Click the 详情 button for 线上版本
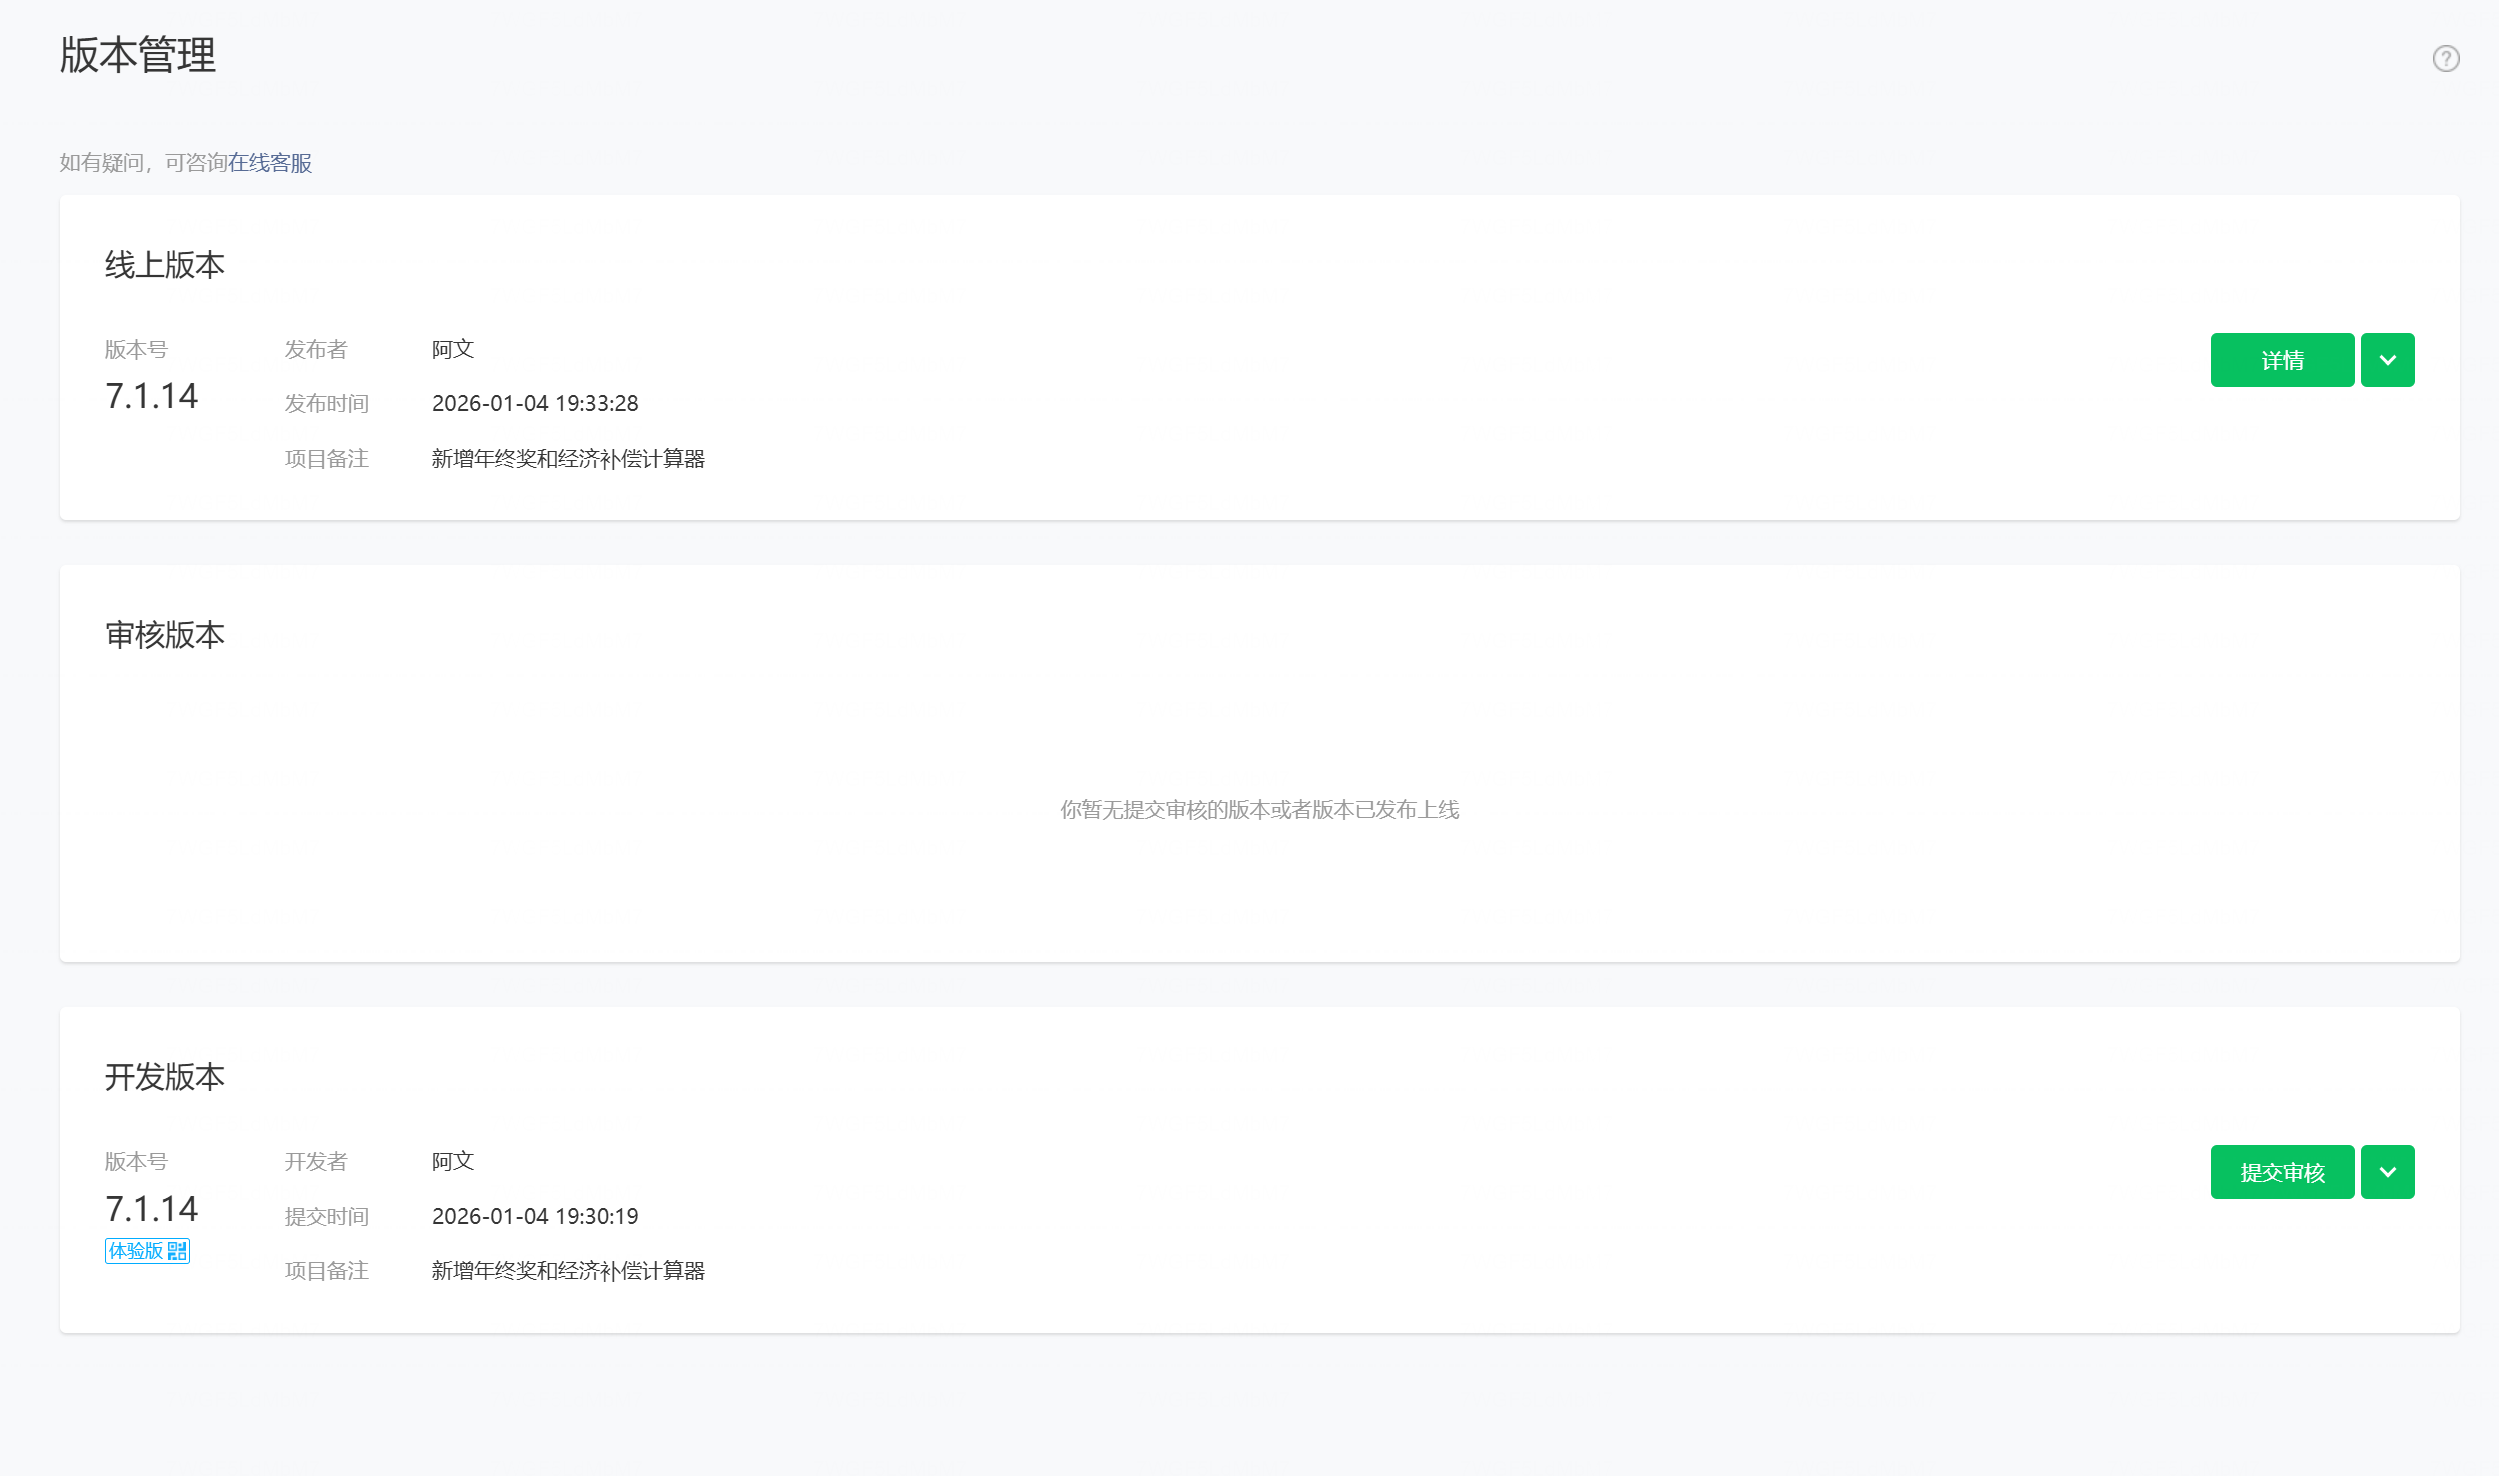This screenshot has height=1476, width=2499. point(2281,360)
